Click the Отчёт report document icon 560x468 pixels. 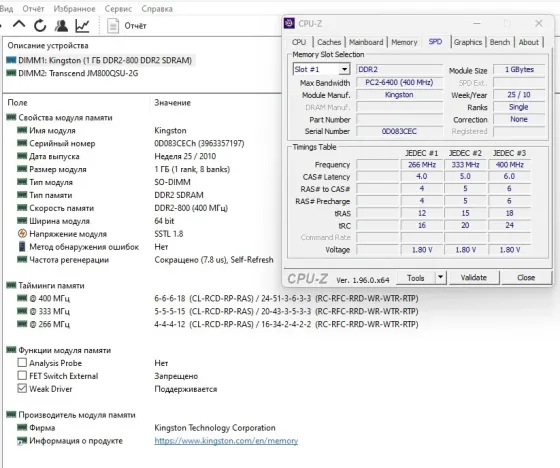(x=113, y=26)
